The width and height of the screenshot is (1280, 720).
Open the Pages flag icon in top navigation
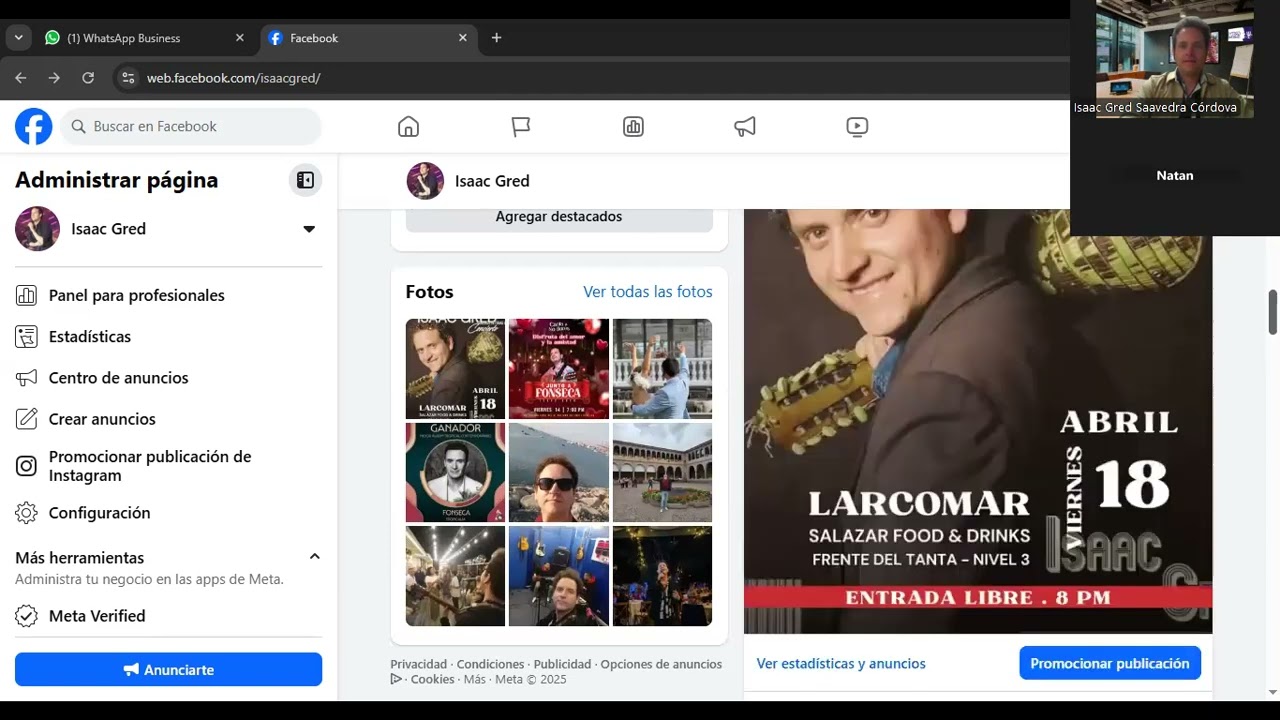click(x=521, y=126)
